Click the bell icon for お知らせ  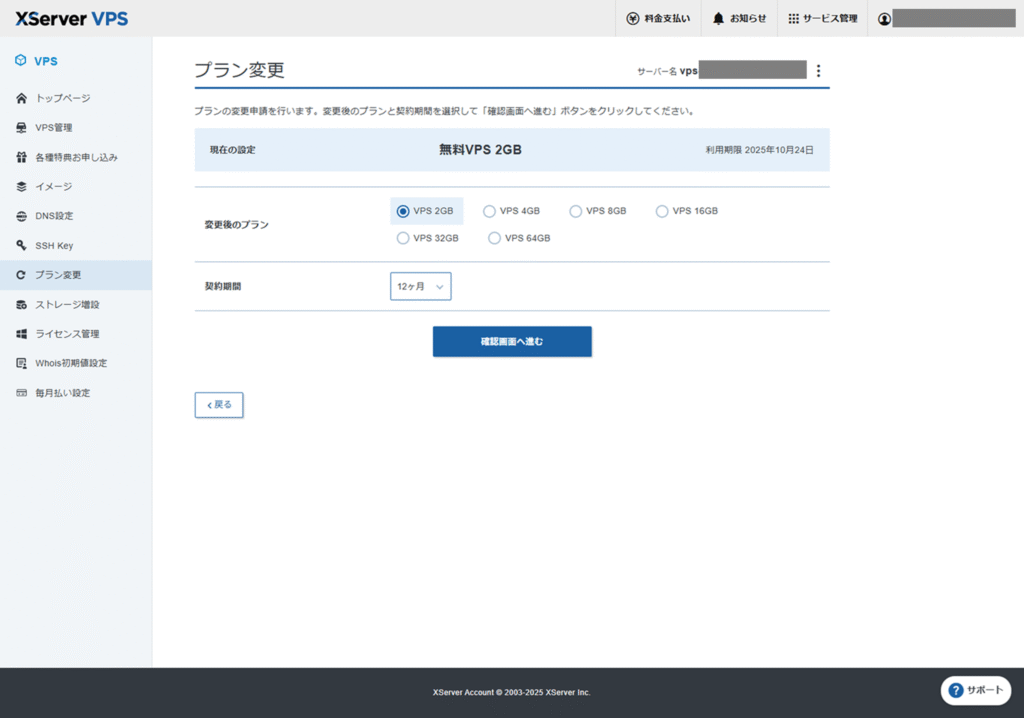(x=719, y=18)
